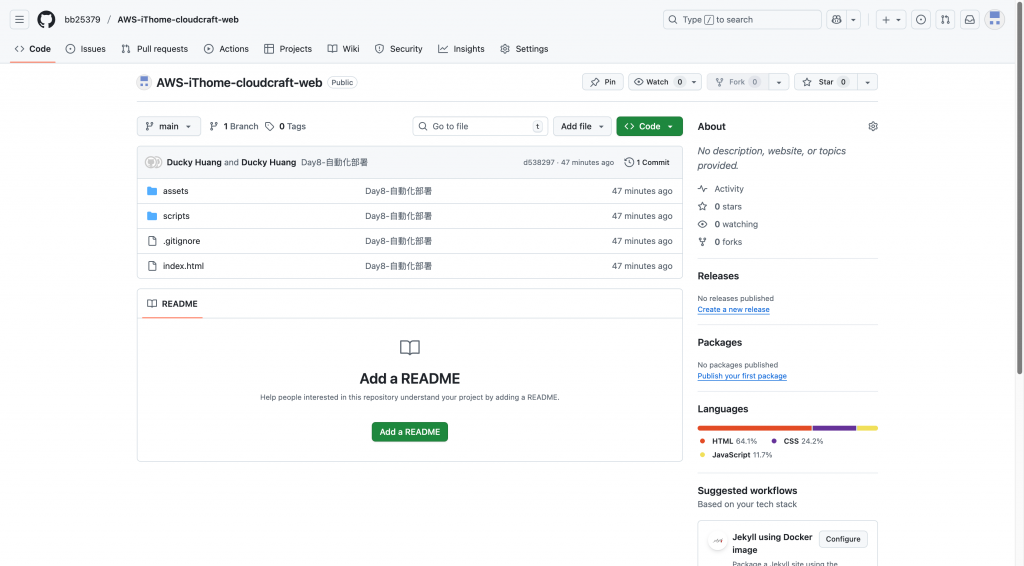This screenshot has height=566, width=1024.
Task: Open the scripts folder name
Action: [x=176, y=215]
